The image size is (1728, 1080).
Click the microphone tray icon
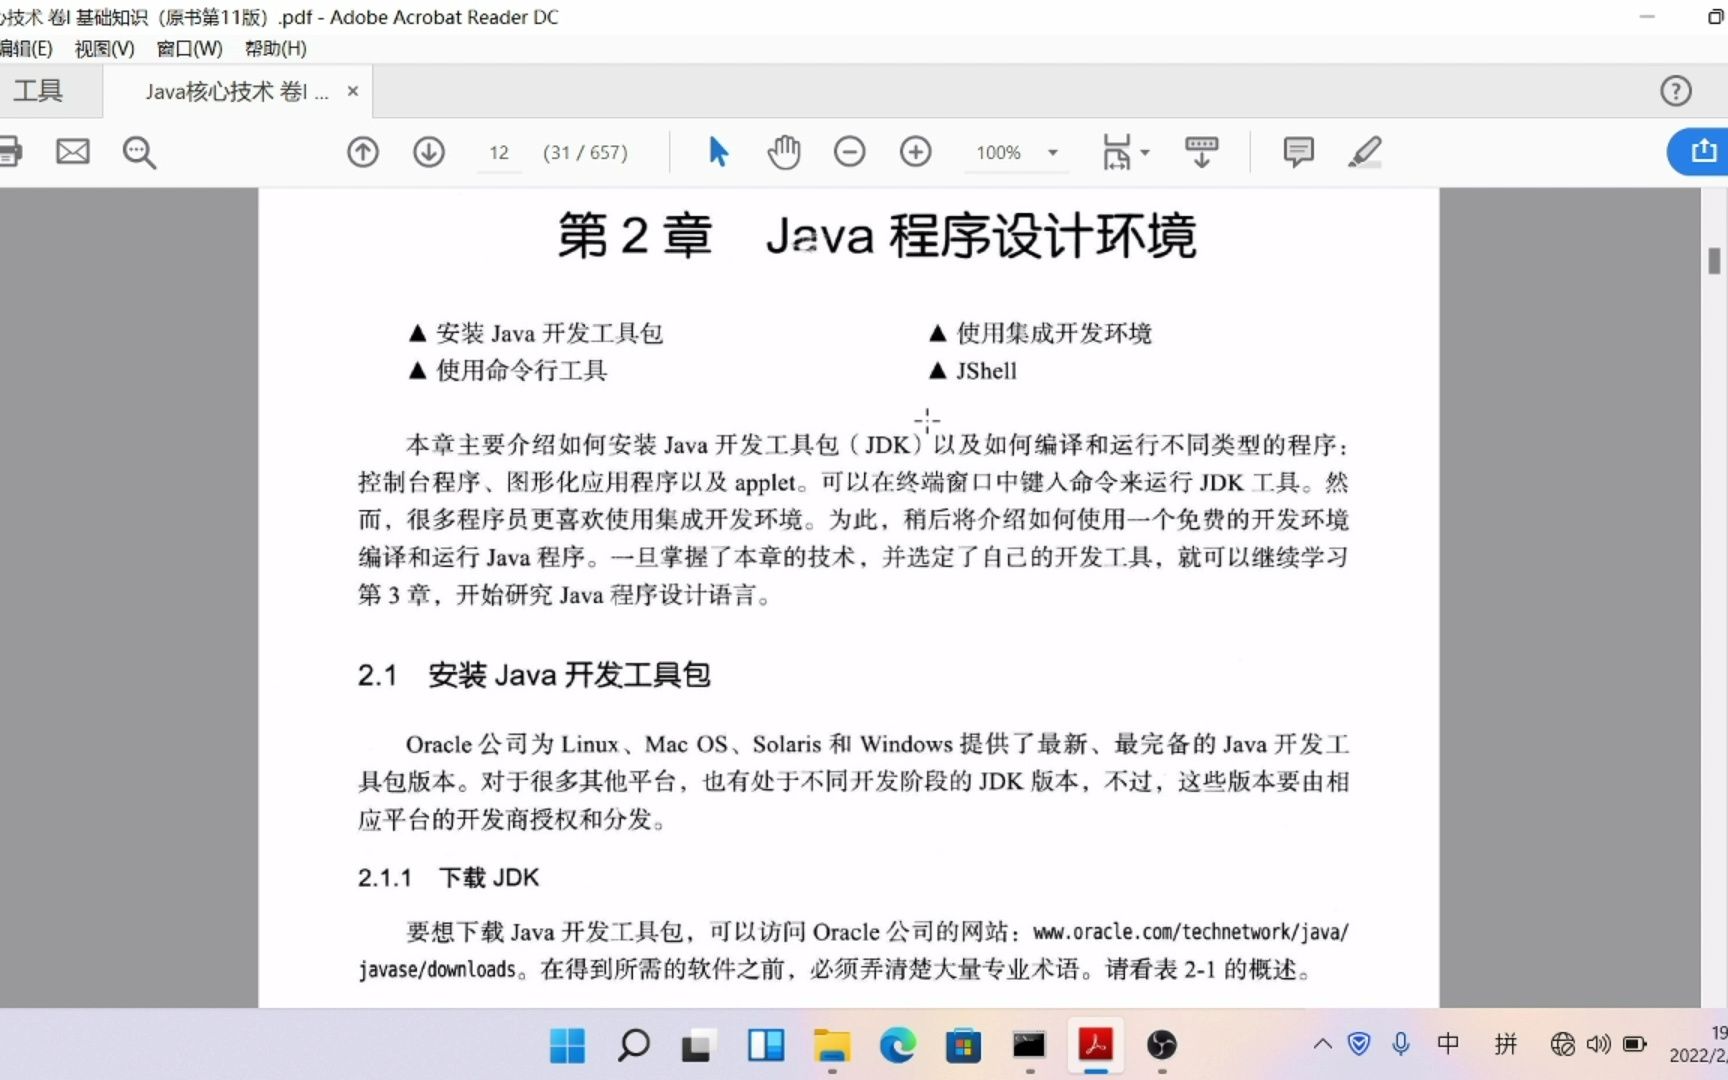1401,1044
